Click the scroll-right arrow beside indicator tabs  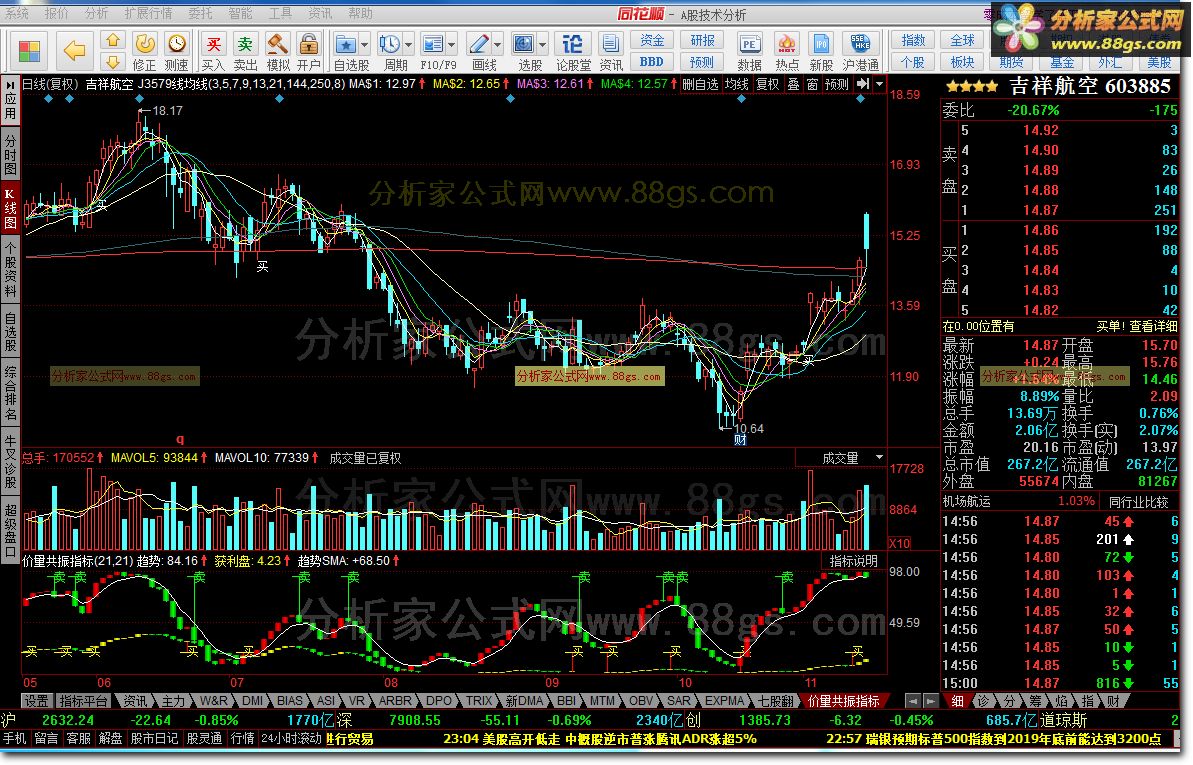(x=930, y=700)
